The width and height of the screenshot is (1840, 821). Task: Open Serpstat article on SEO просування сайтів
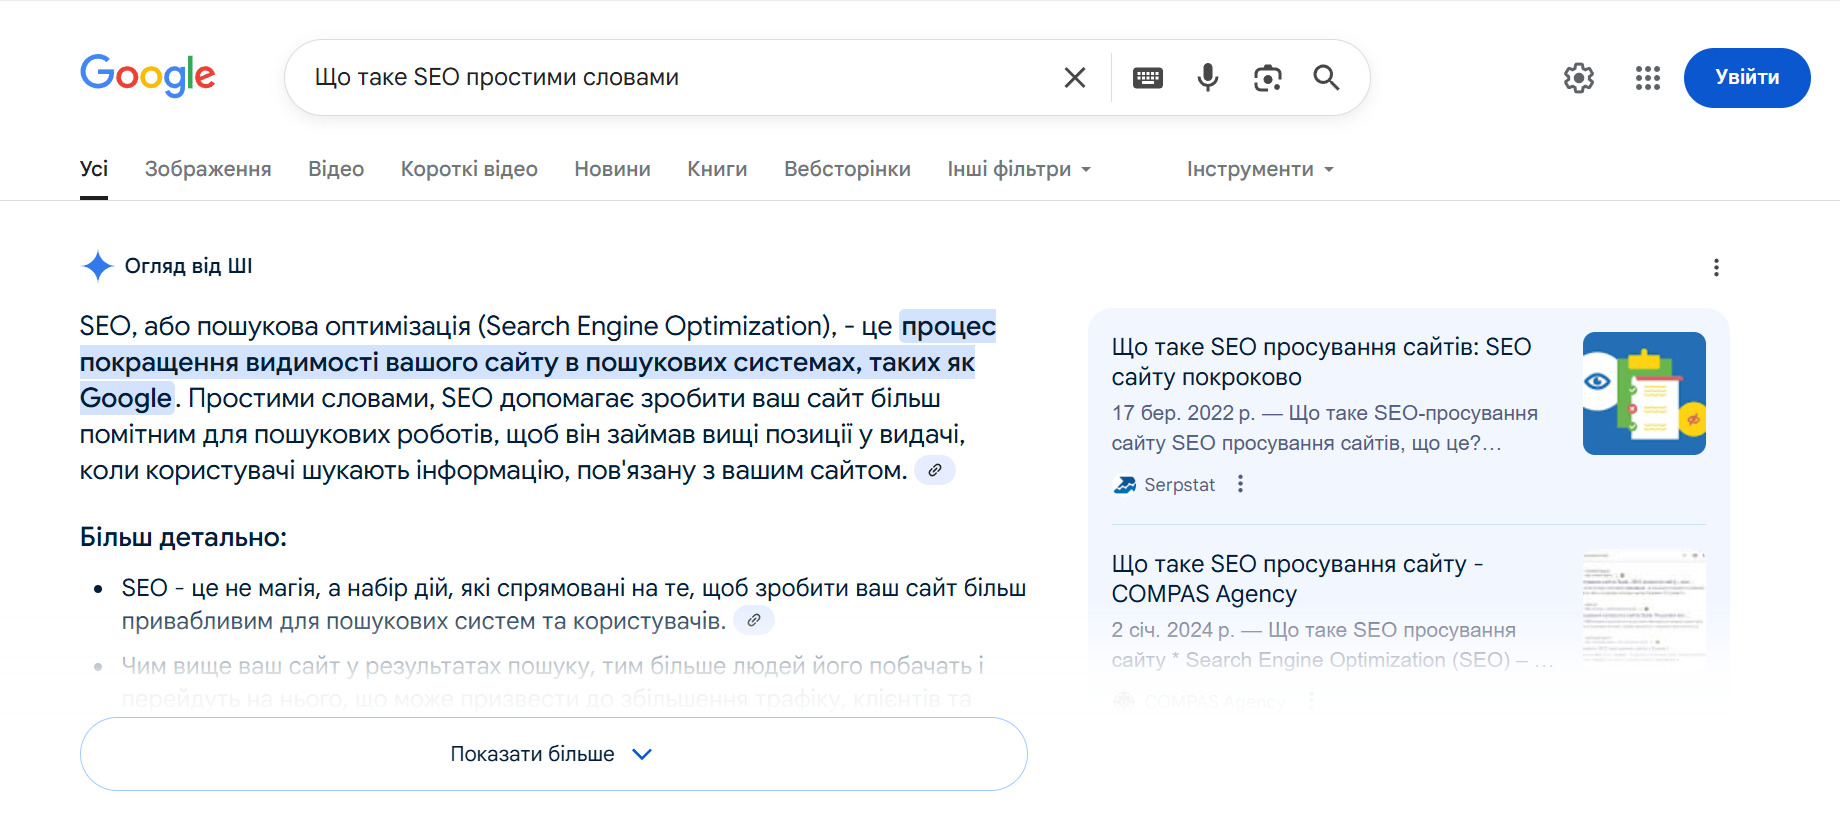tap(1321, 362)
